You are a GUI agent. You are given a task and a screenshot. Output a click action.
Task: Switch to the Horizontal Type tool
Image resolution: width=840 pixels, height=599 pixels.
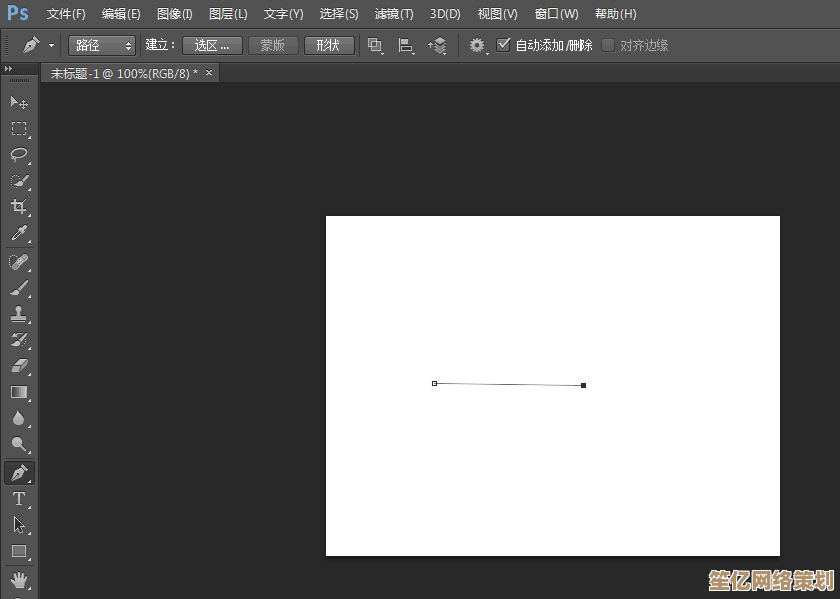19,498
